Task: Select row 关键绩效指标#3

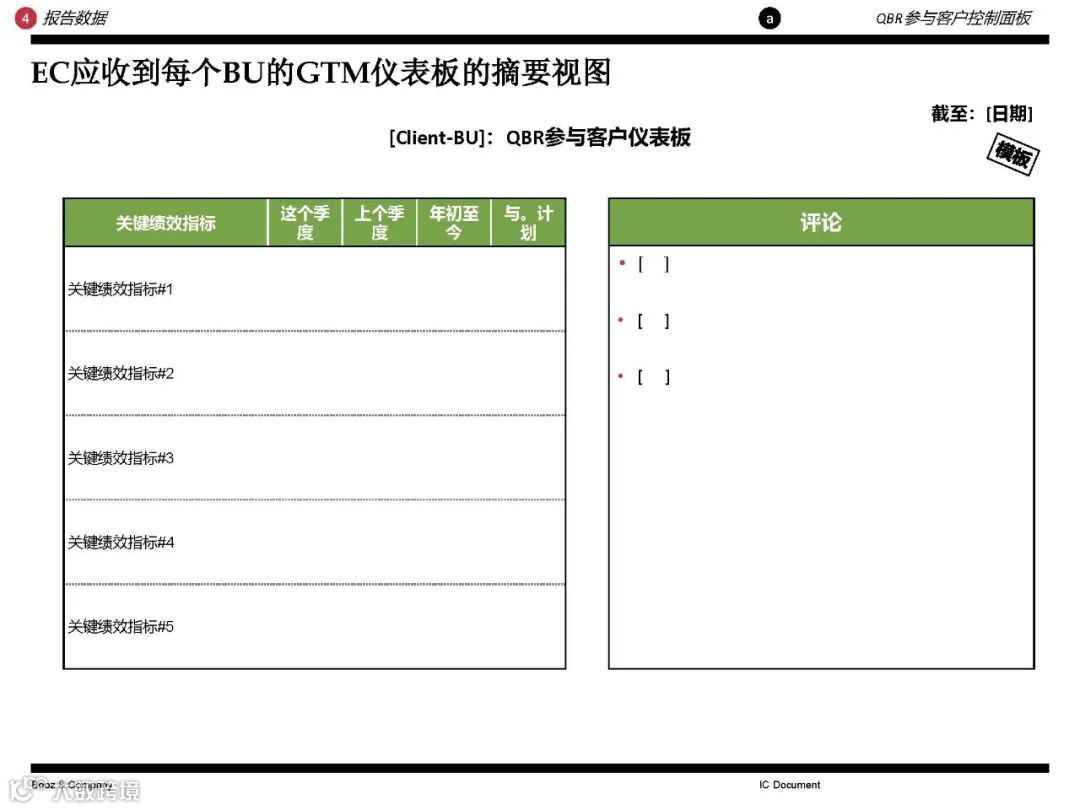Action: [315, 458]
